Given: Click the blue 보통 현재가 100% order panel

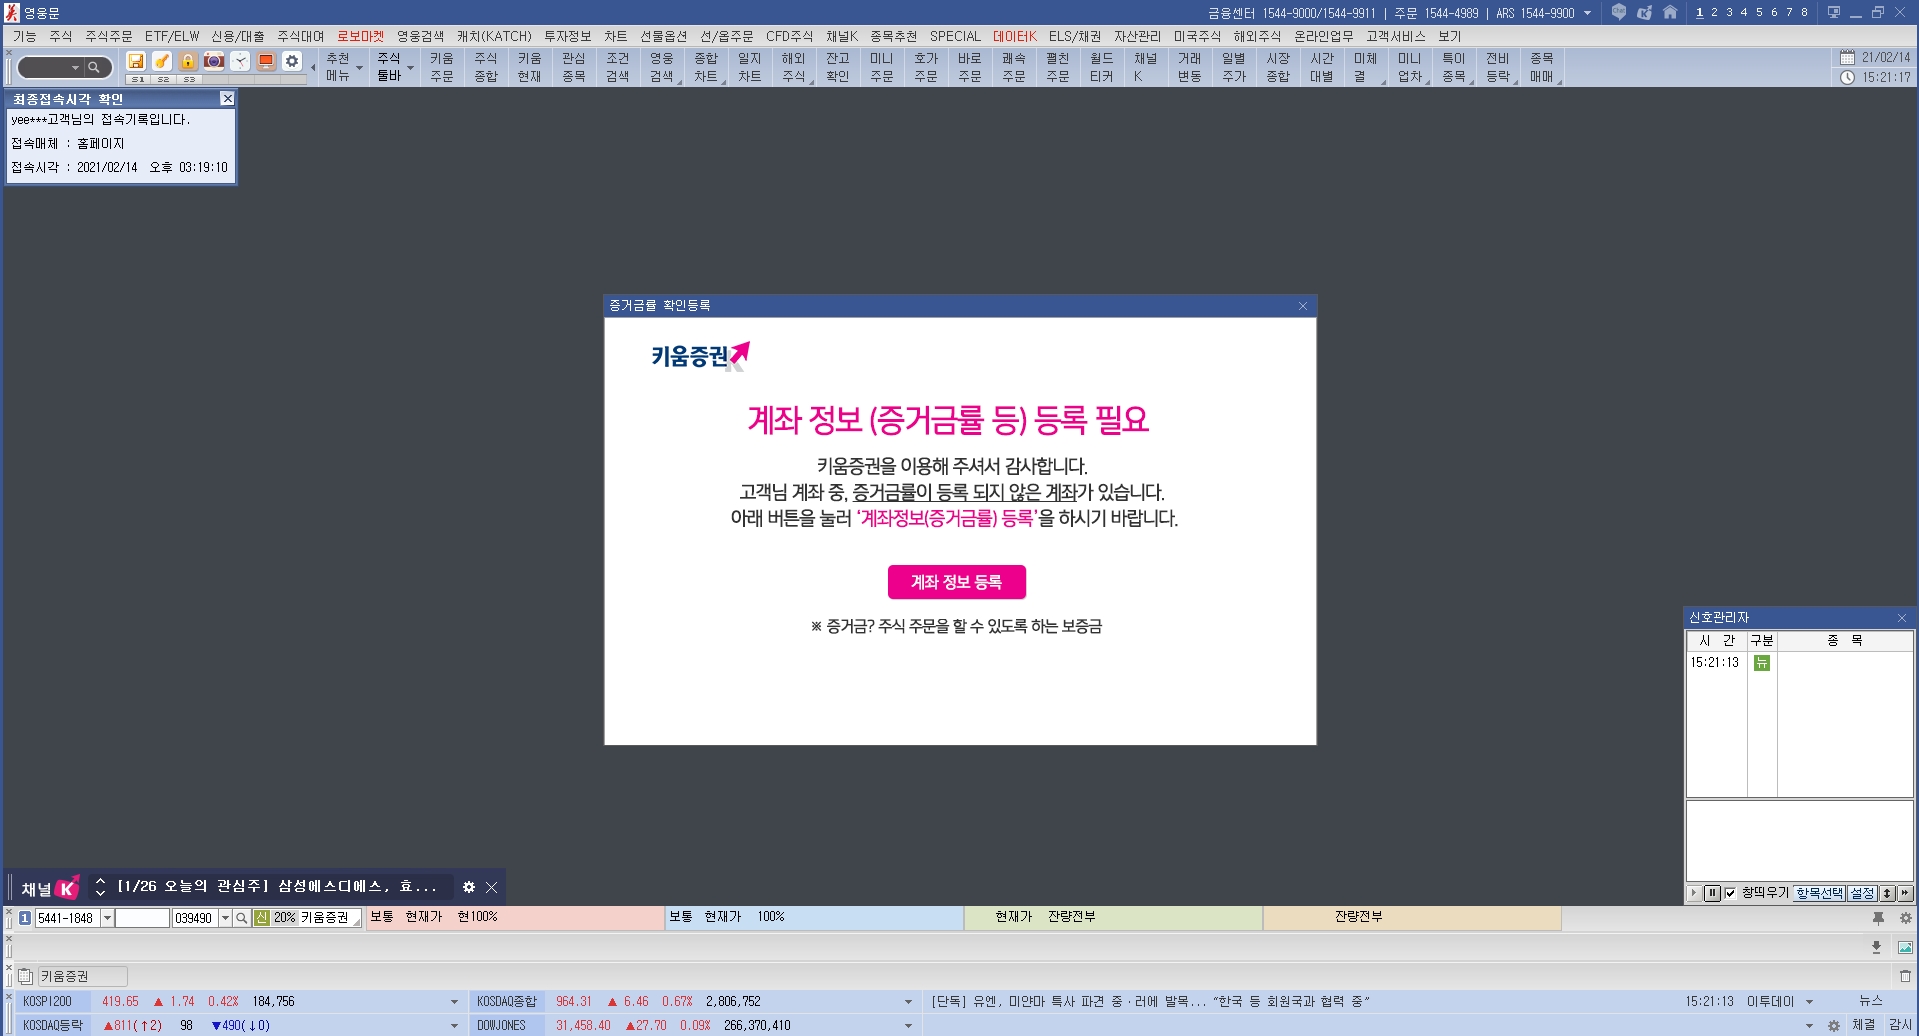Looking at the screenshot, I should [814, 918].
